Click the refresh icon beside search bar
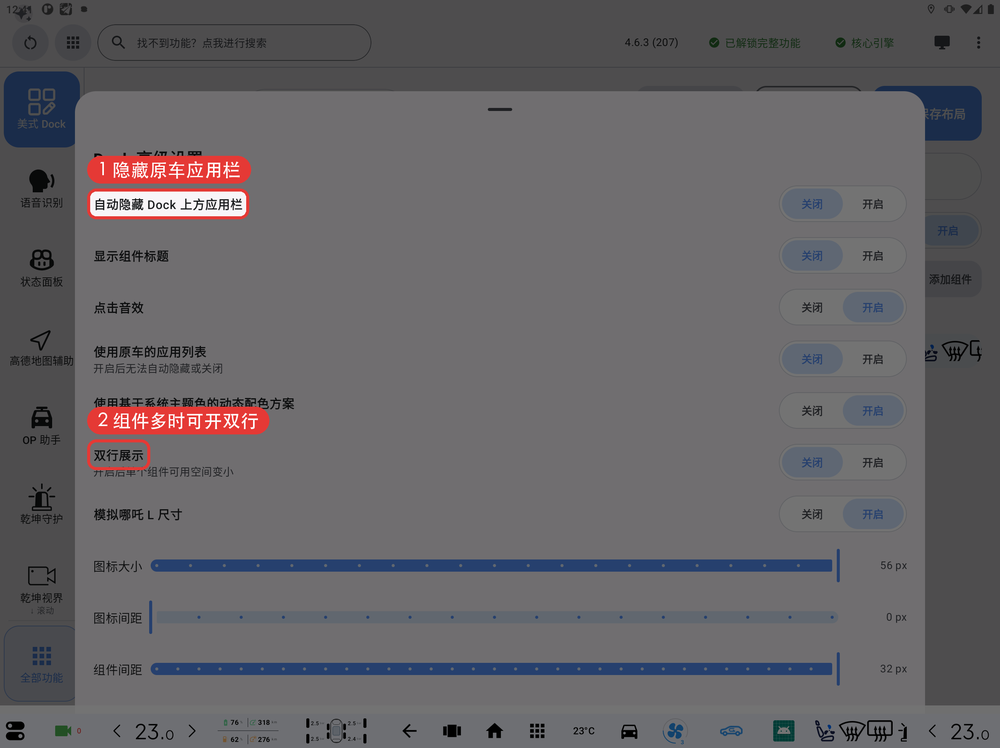 30,43
